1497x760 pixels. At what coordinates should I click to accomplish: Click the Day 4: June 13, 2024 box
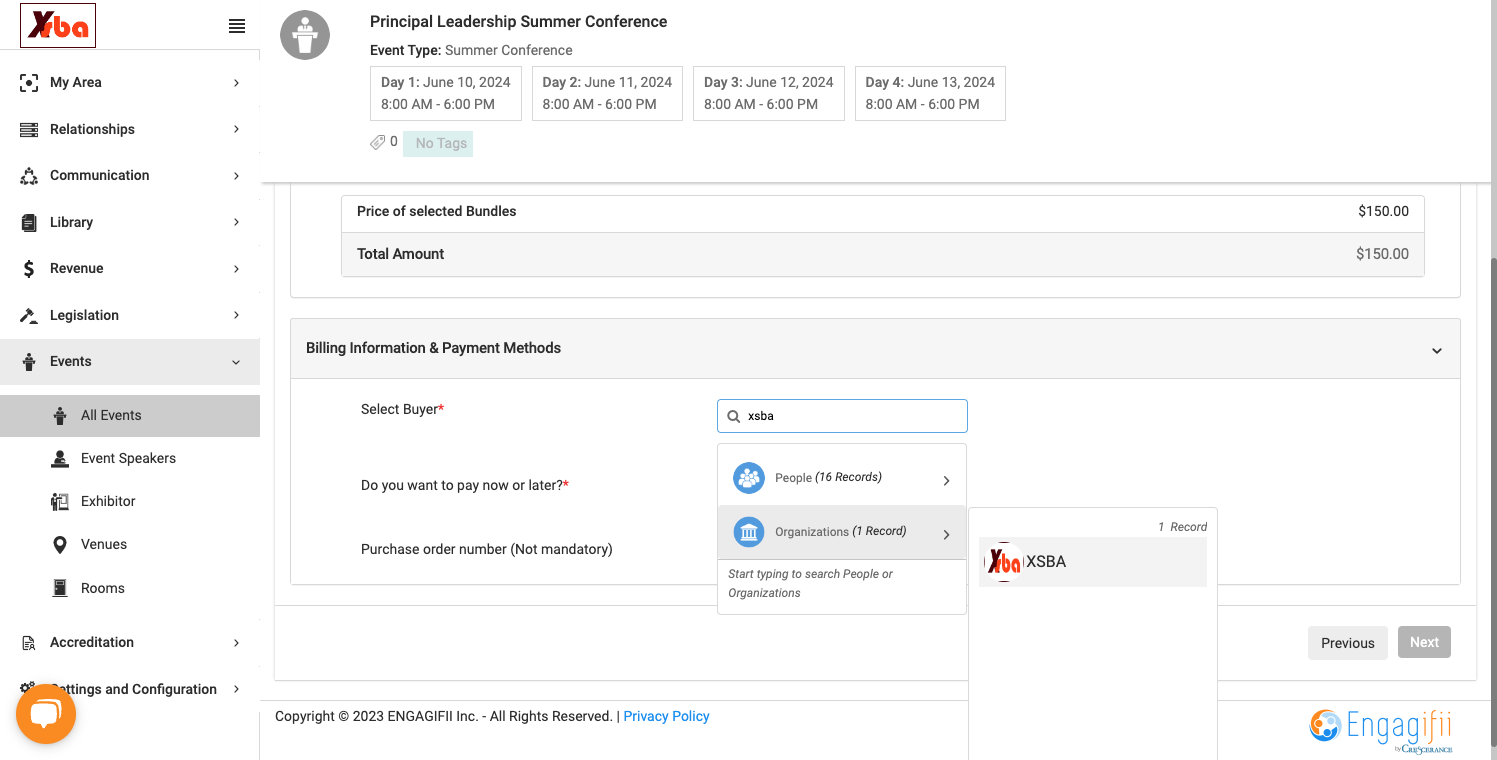930,94
